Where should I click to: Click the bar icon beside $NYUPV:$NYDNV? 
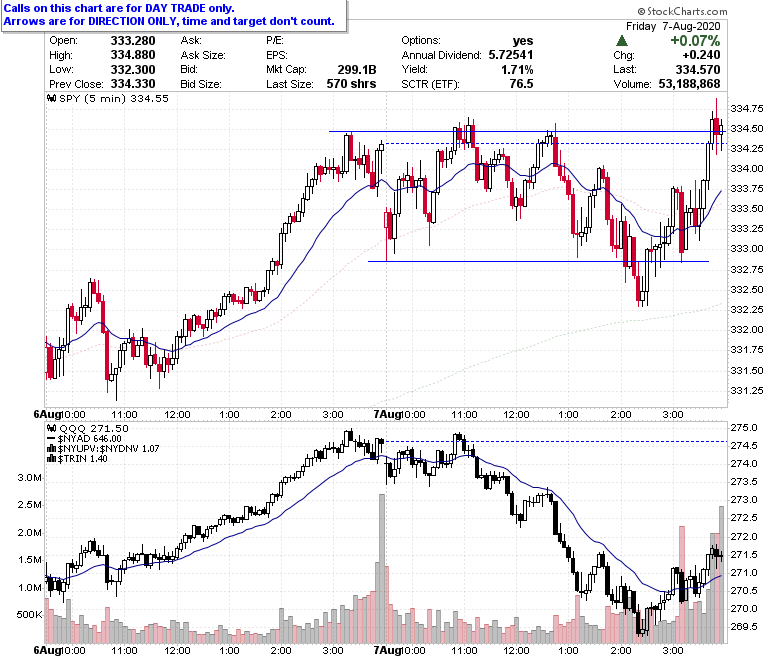(x=51, y=449)
